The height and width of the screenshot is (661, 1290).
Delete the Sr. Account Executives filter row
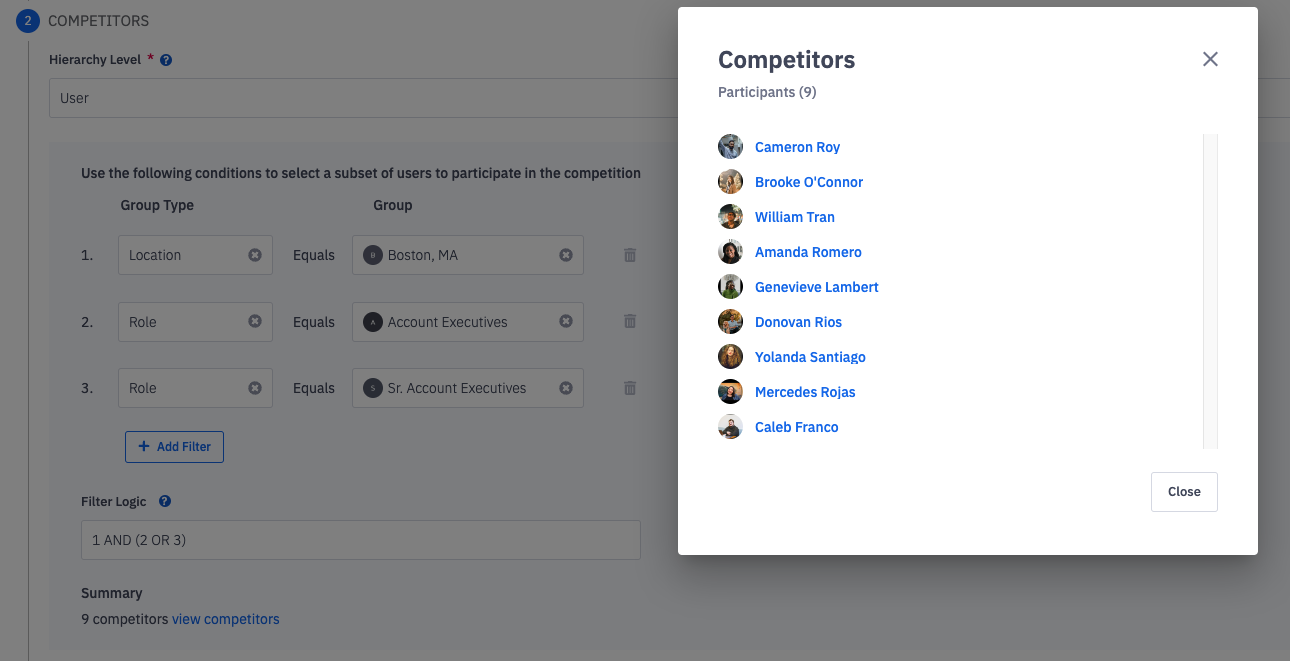click(630, 388)
